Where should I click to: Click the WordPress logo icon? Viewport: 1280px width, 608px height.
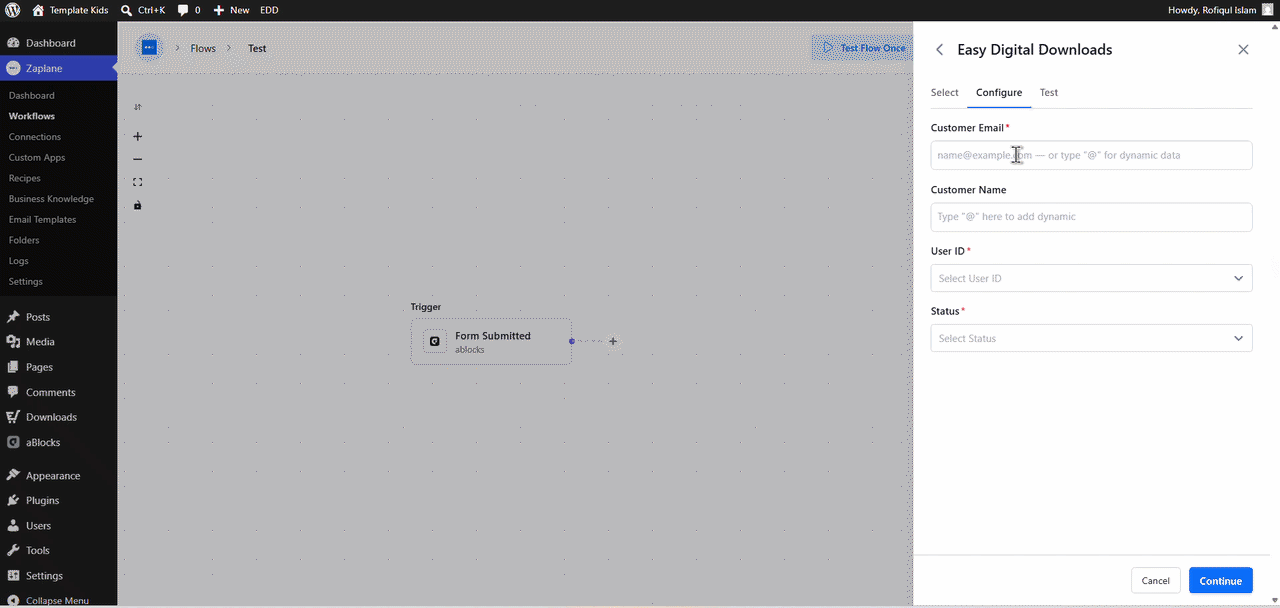tap(12, 10)
